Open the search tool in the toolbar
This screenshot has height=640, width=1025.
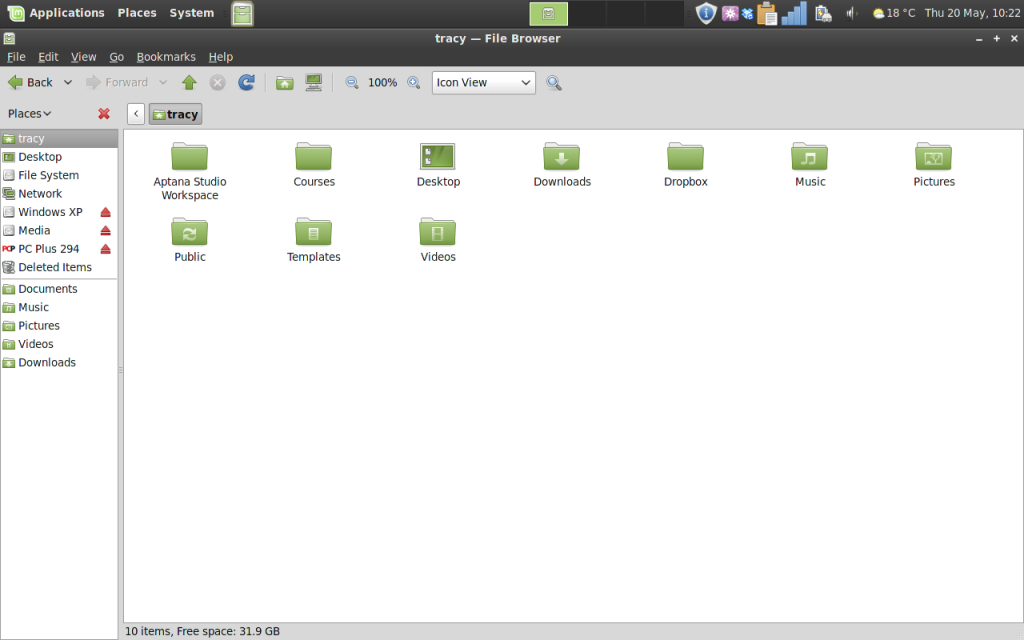click(554, 82)
